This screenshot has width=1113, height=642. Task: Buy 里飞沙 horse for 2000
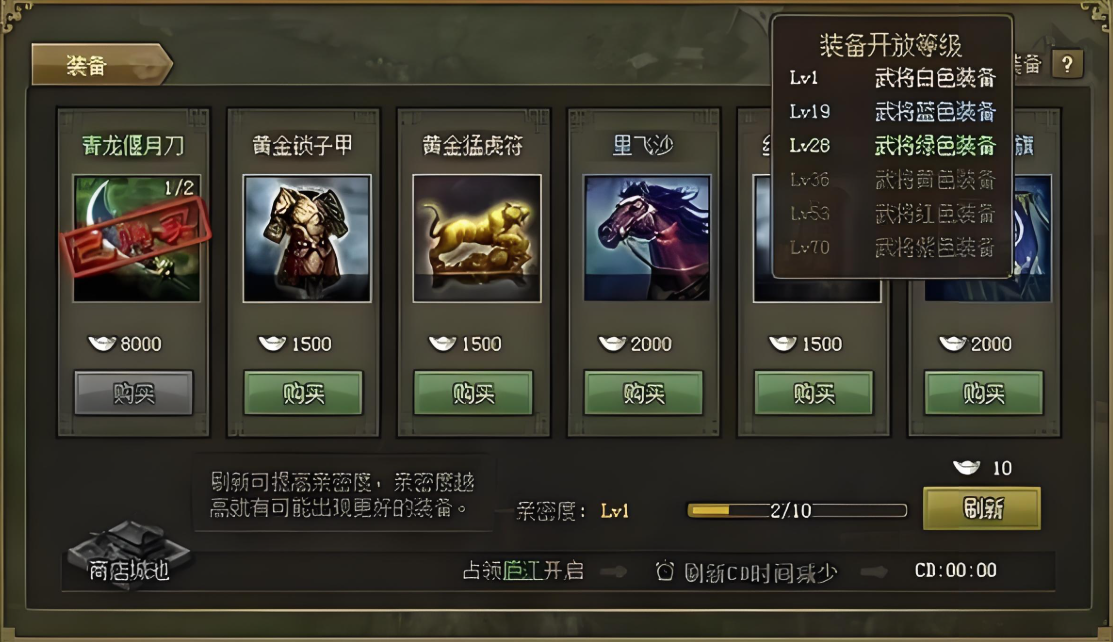coord(643,393)
